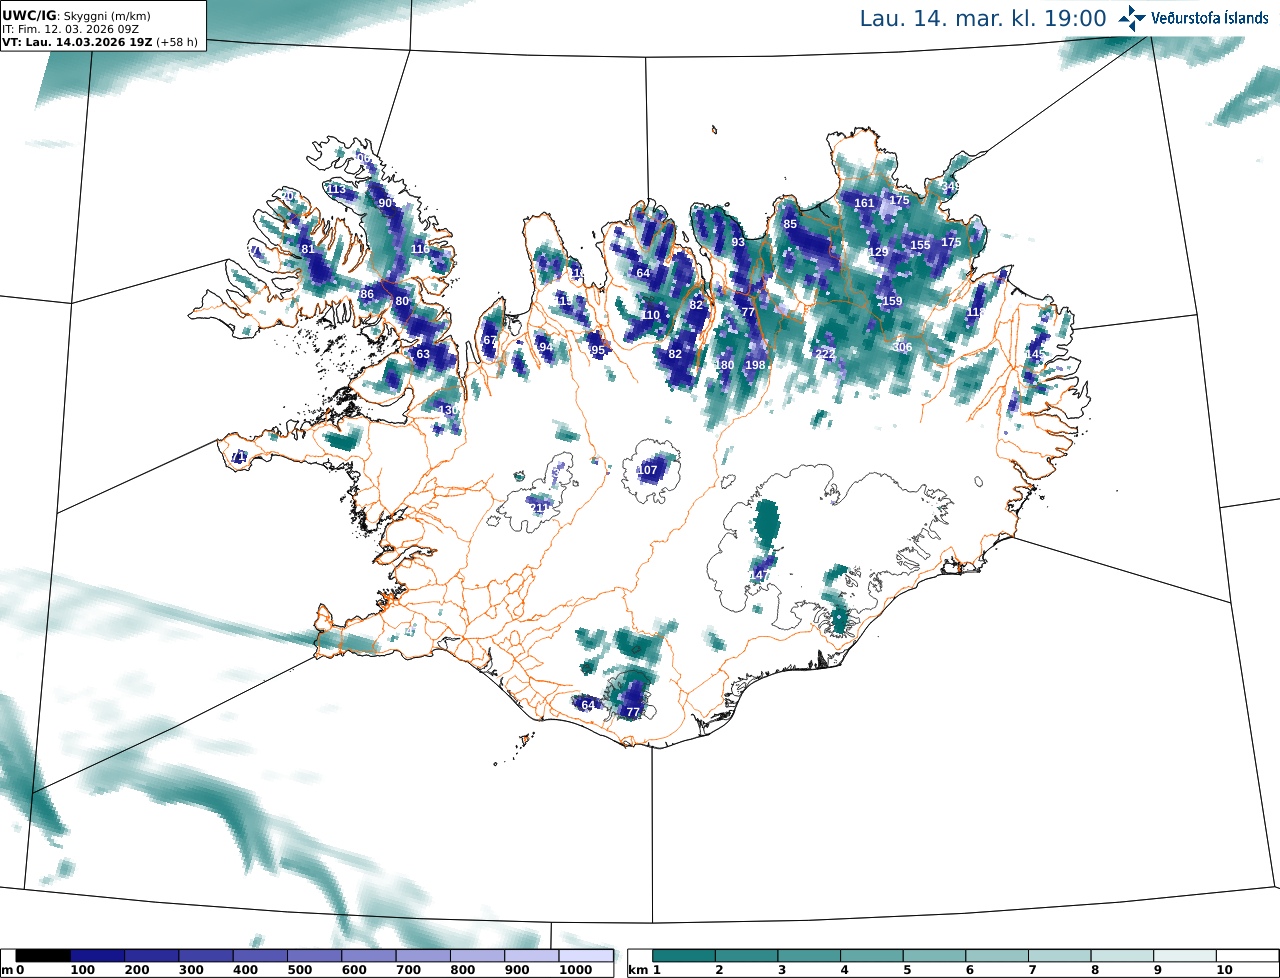
Task: Click the visibility value 130 on the map
Action: pos(449,410)
